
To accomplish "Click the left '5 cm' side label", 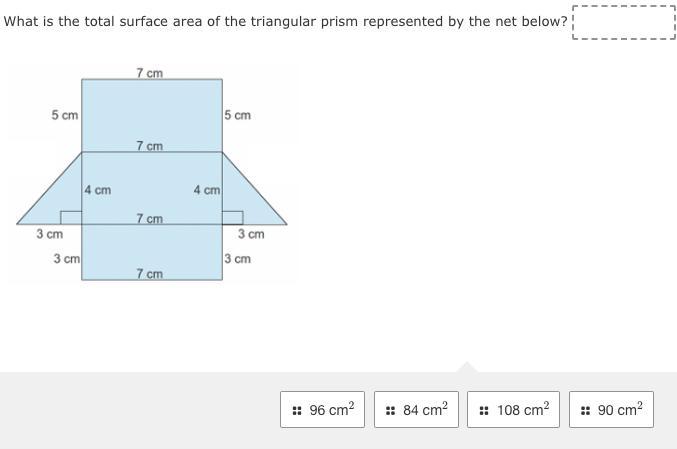I will 65,115.
